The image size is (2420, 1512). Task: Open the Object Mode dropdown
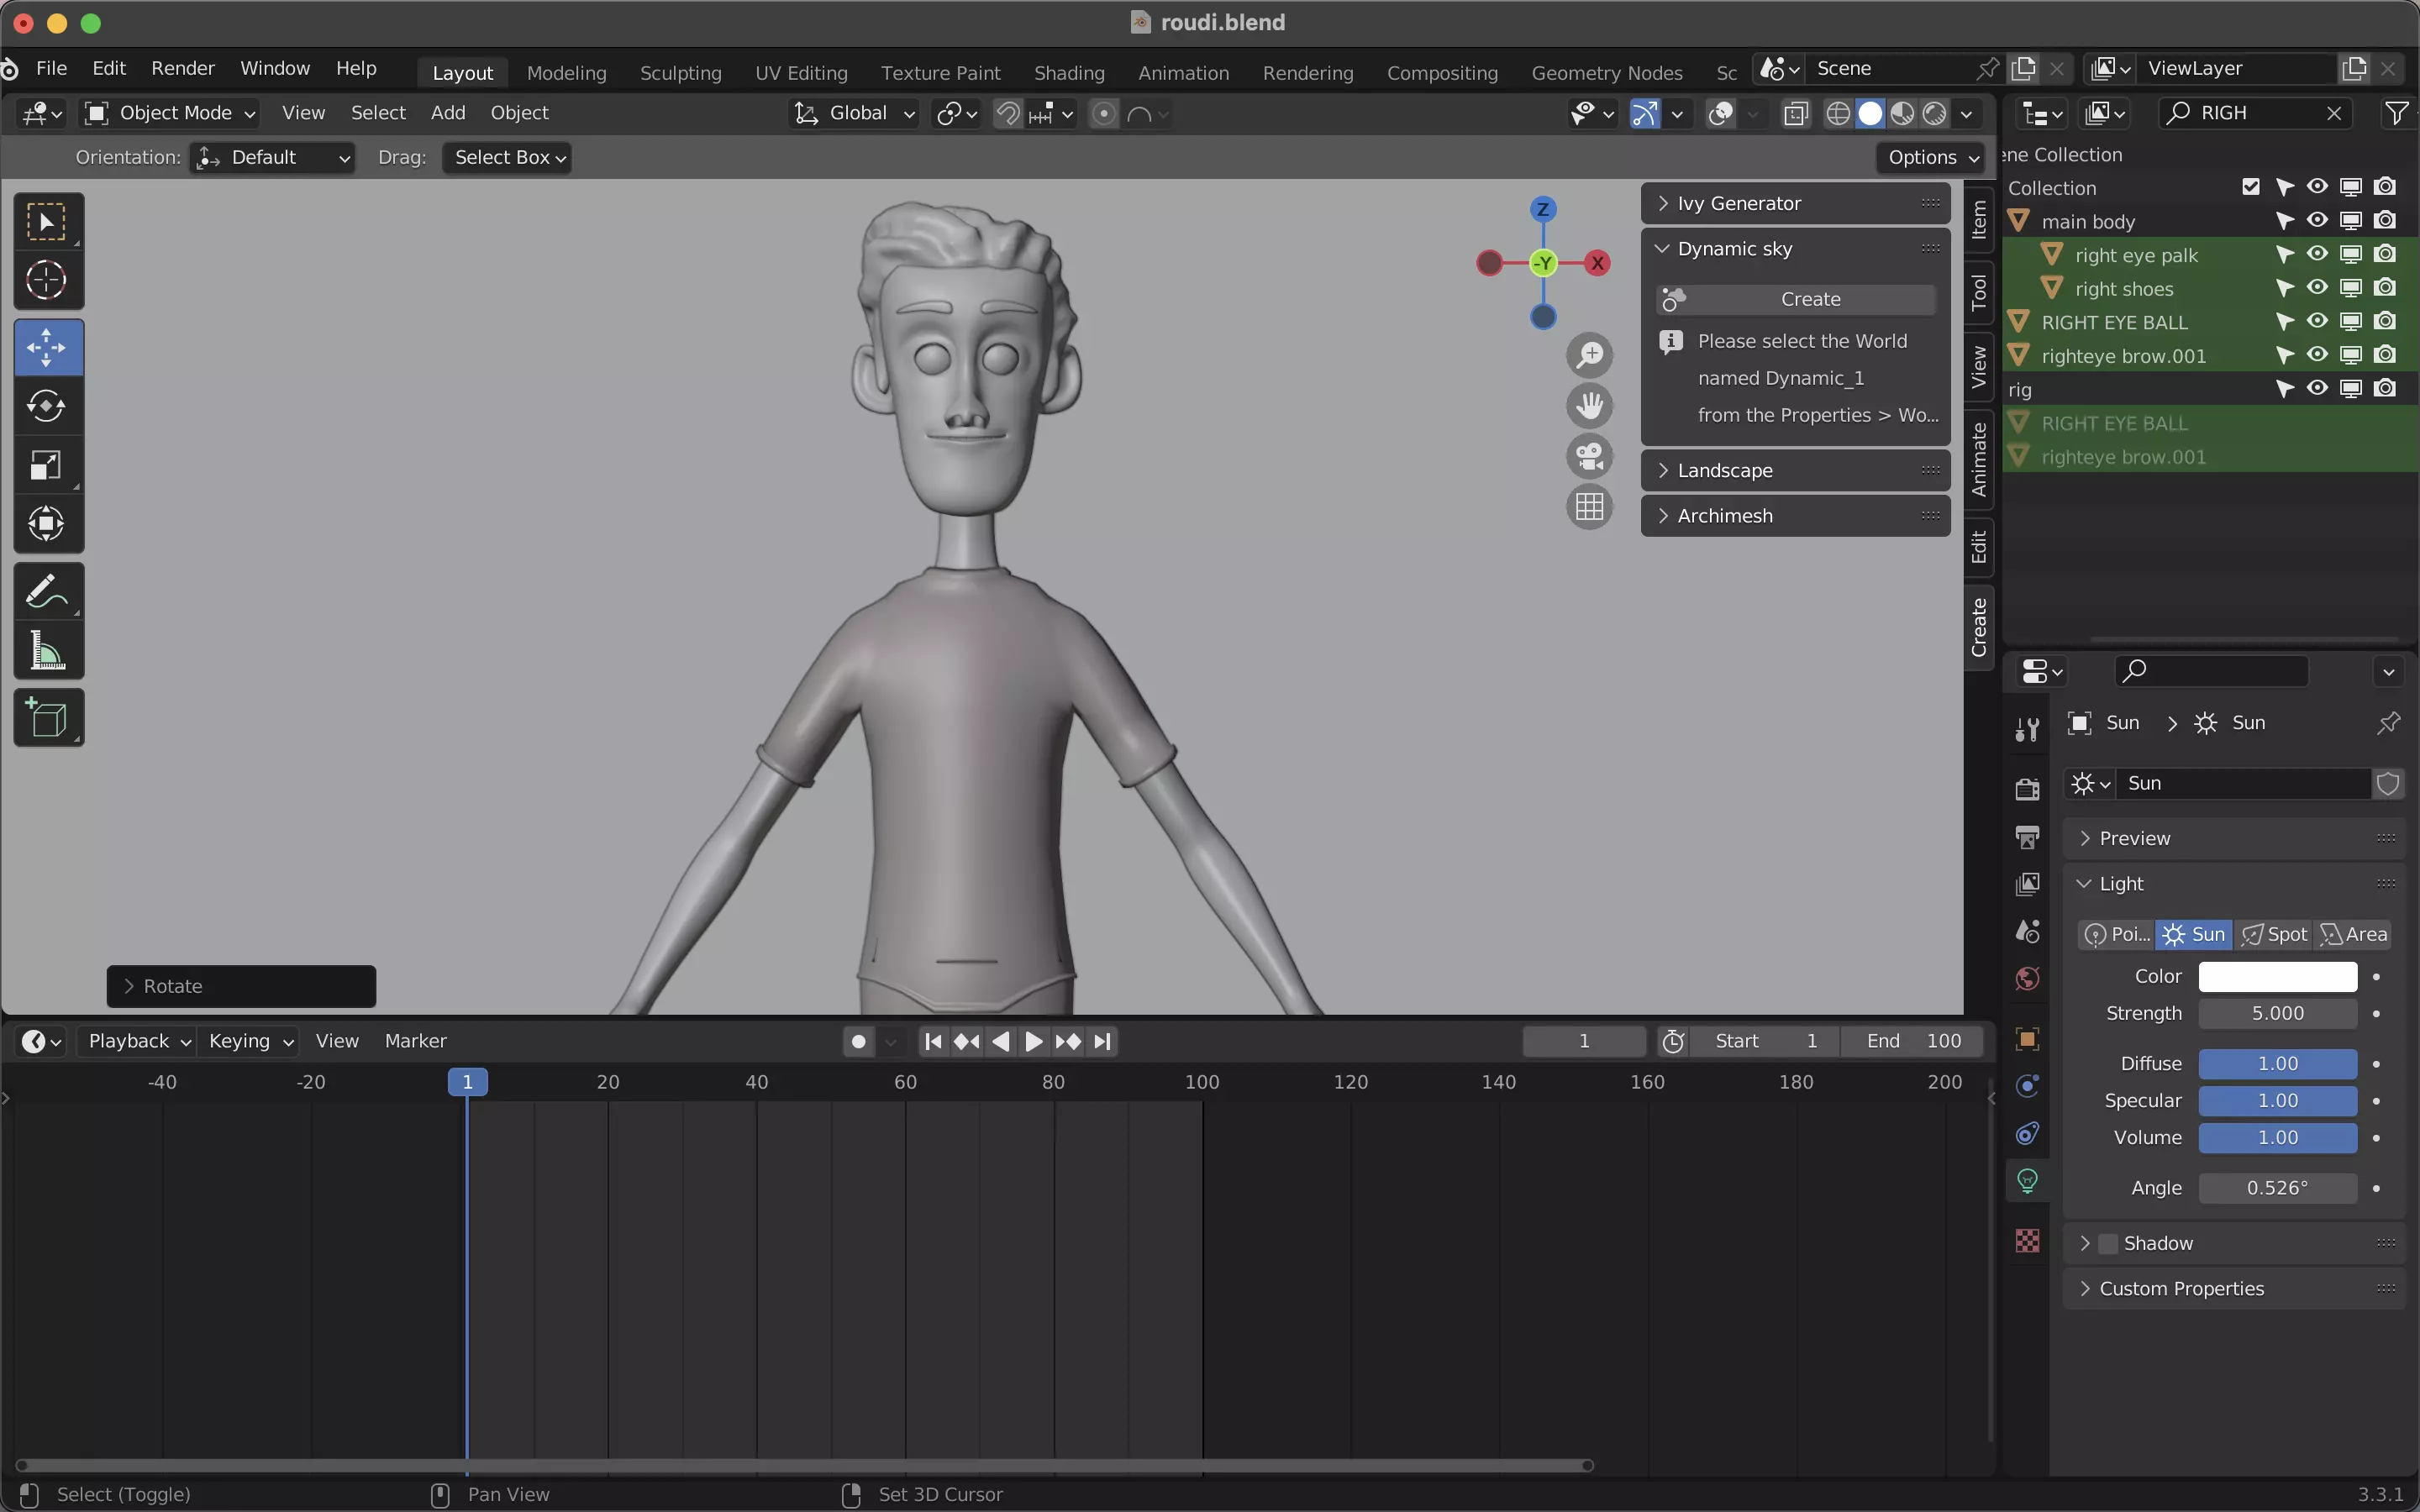point(170,113)
